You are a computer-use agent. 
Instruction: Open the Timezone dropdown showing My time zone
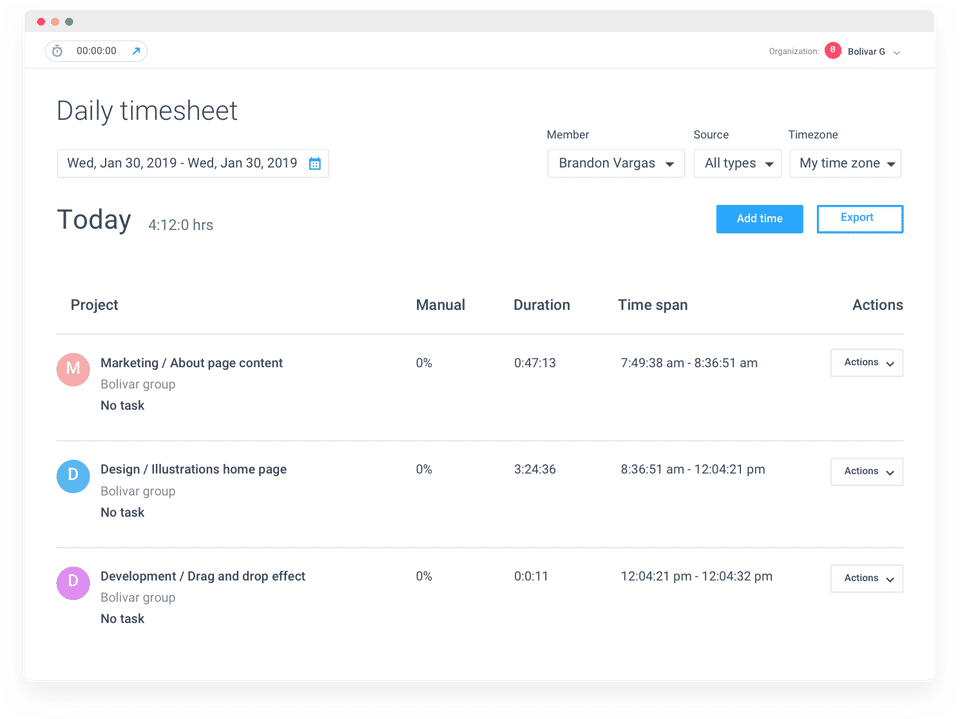pos(846,164)
